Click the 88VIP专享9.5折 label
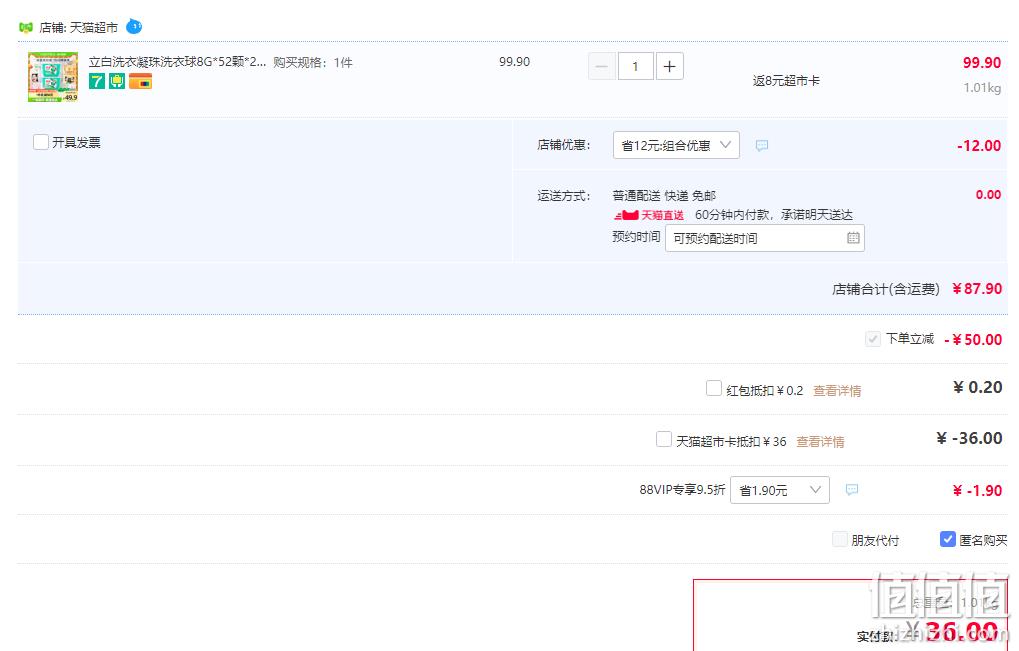The height and width of the screenshot is (651, 1019). coord(682,489)
